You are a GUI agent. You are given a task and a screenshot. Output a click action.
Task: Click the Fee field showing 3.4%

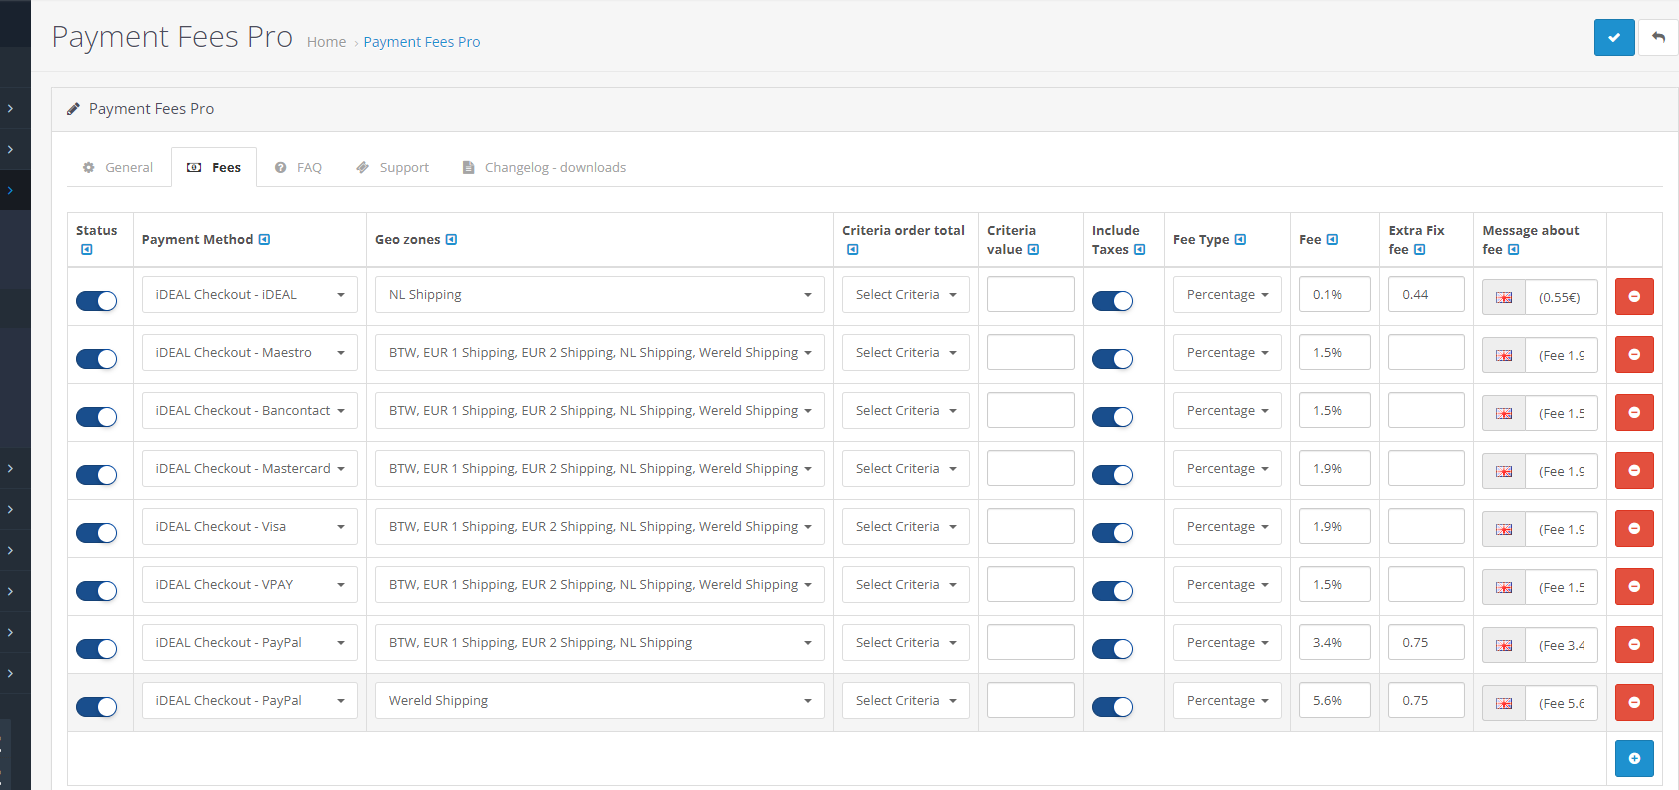click(1333, 643)
